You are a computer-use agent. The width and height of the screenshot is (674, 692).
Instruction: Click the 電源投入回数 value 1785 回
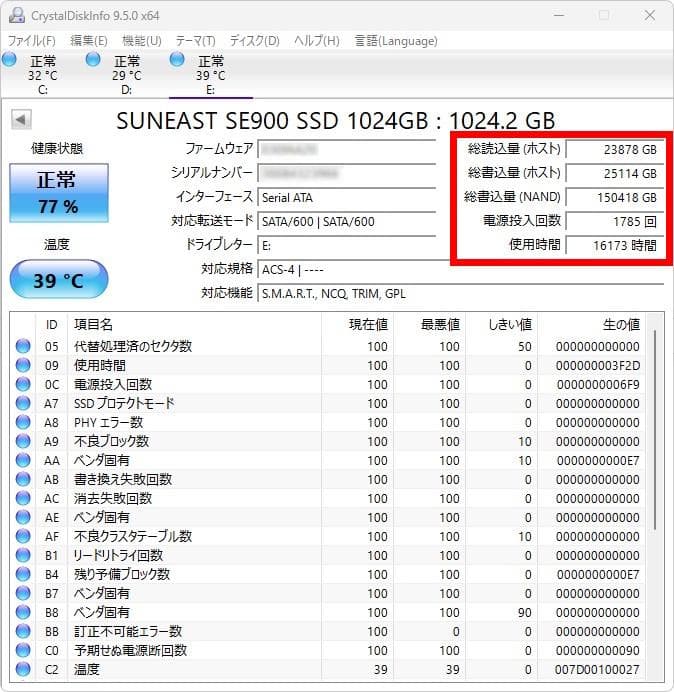click(x=615, y=221)
